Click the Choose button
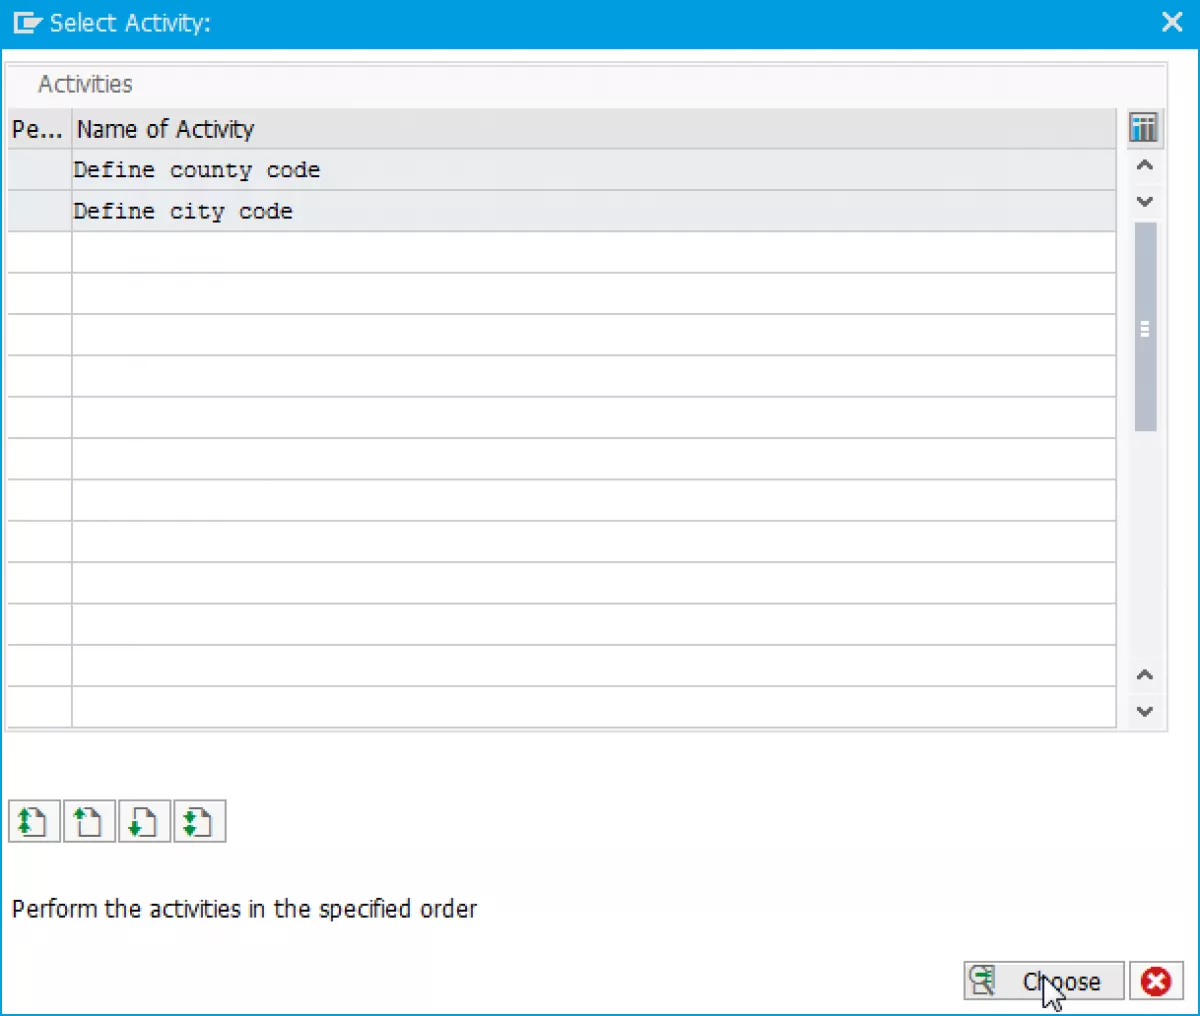 [x=1044, y=981]
